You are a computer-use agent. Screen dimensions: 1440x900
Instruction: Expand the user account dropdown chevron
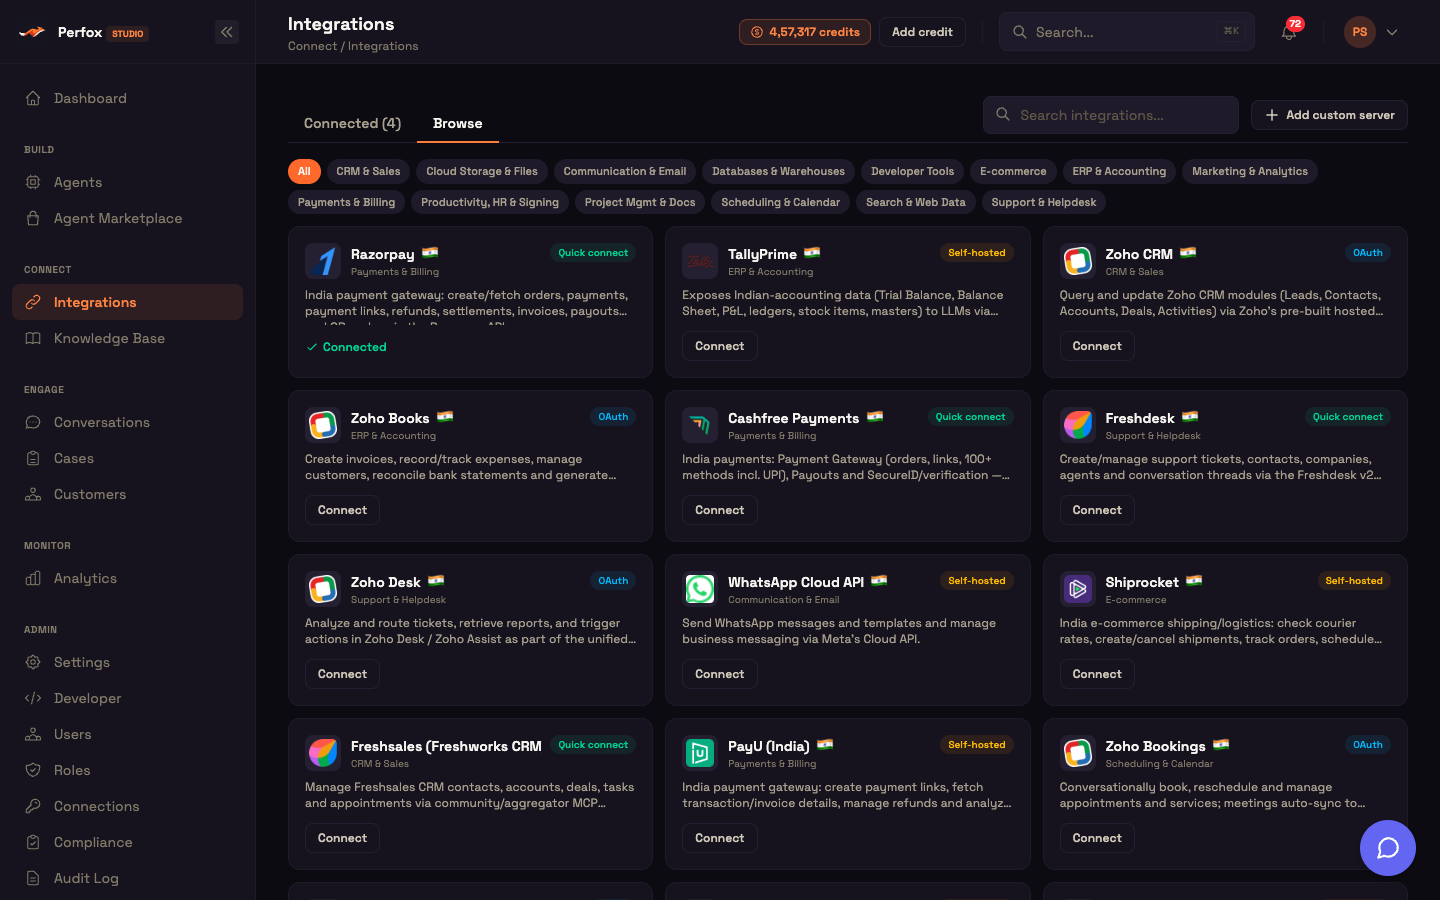pos(1392,32)
